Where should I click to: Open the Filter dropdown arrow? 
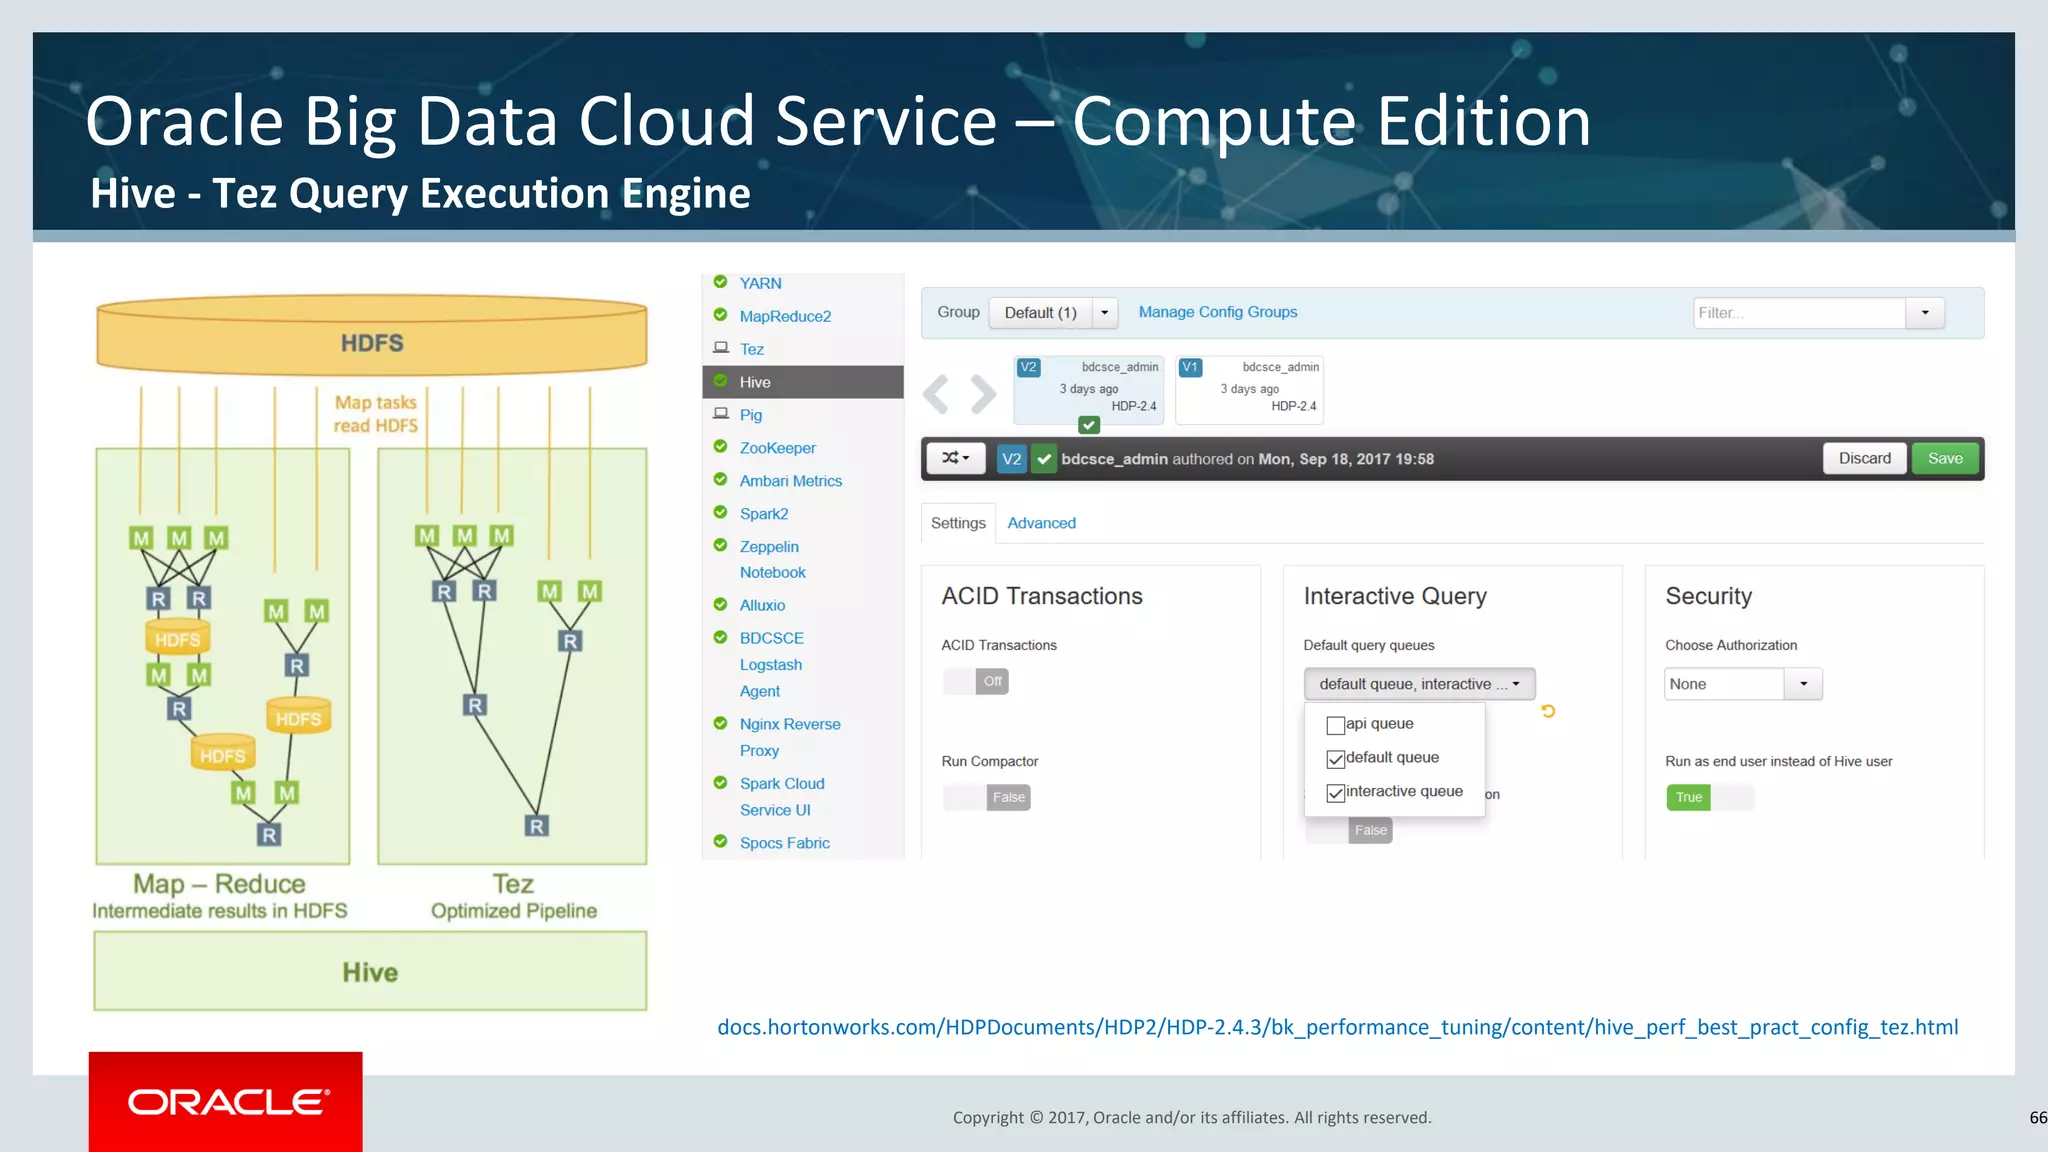click(1925, 313)
